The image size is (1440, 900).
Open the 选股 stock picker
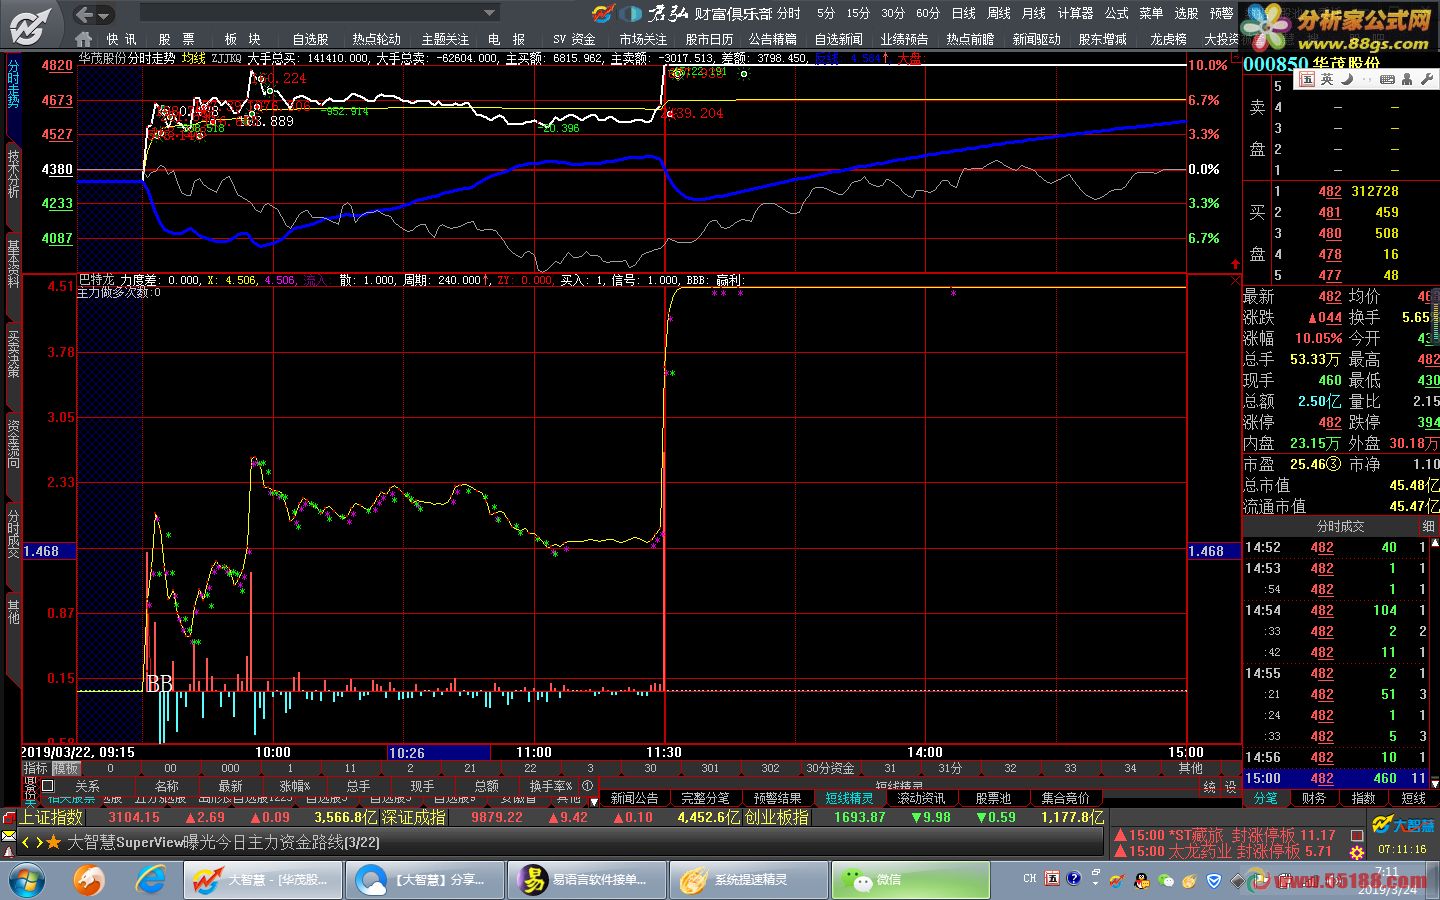click(1187, 13)
